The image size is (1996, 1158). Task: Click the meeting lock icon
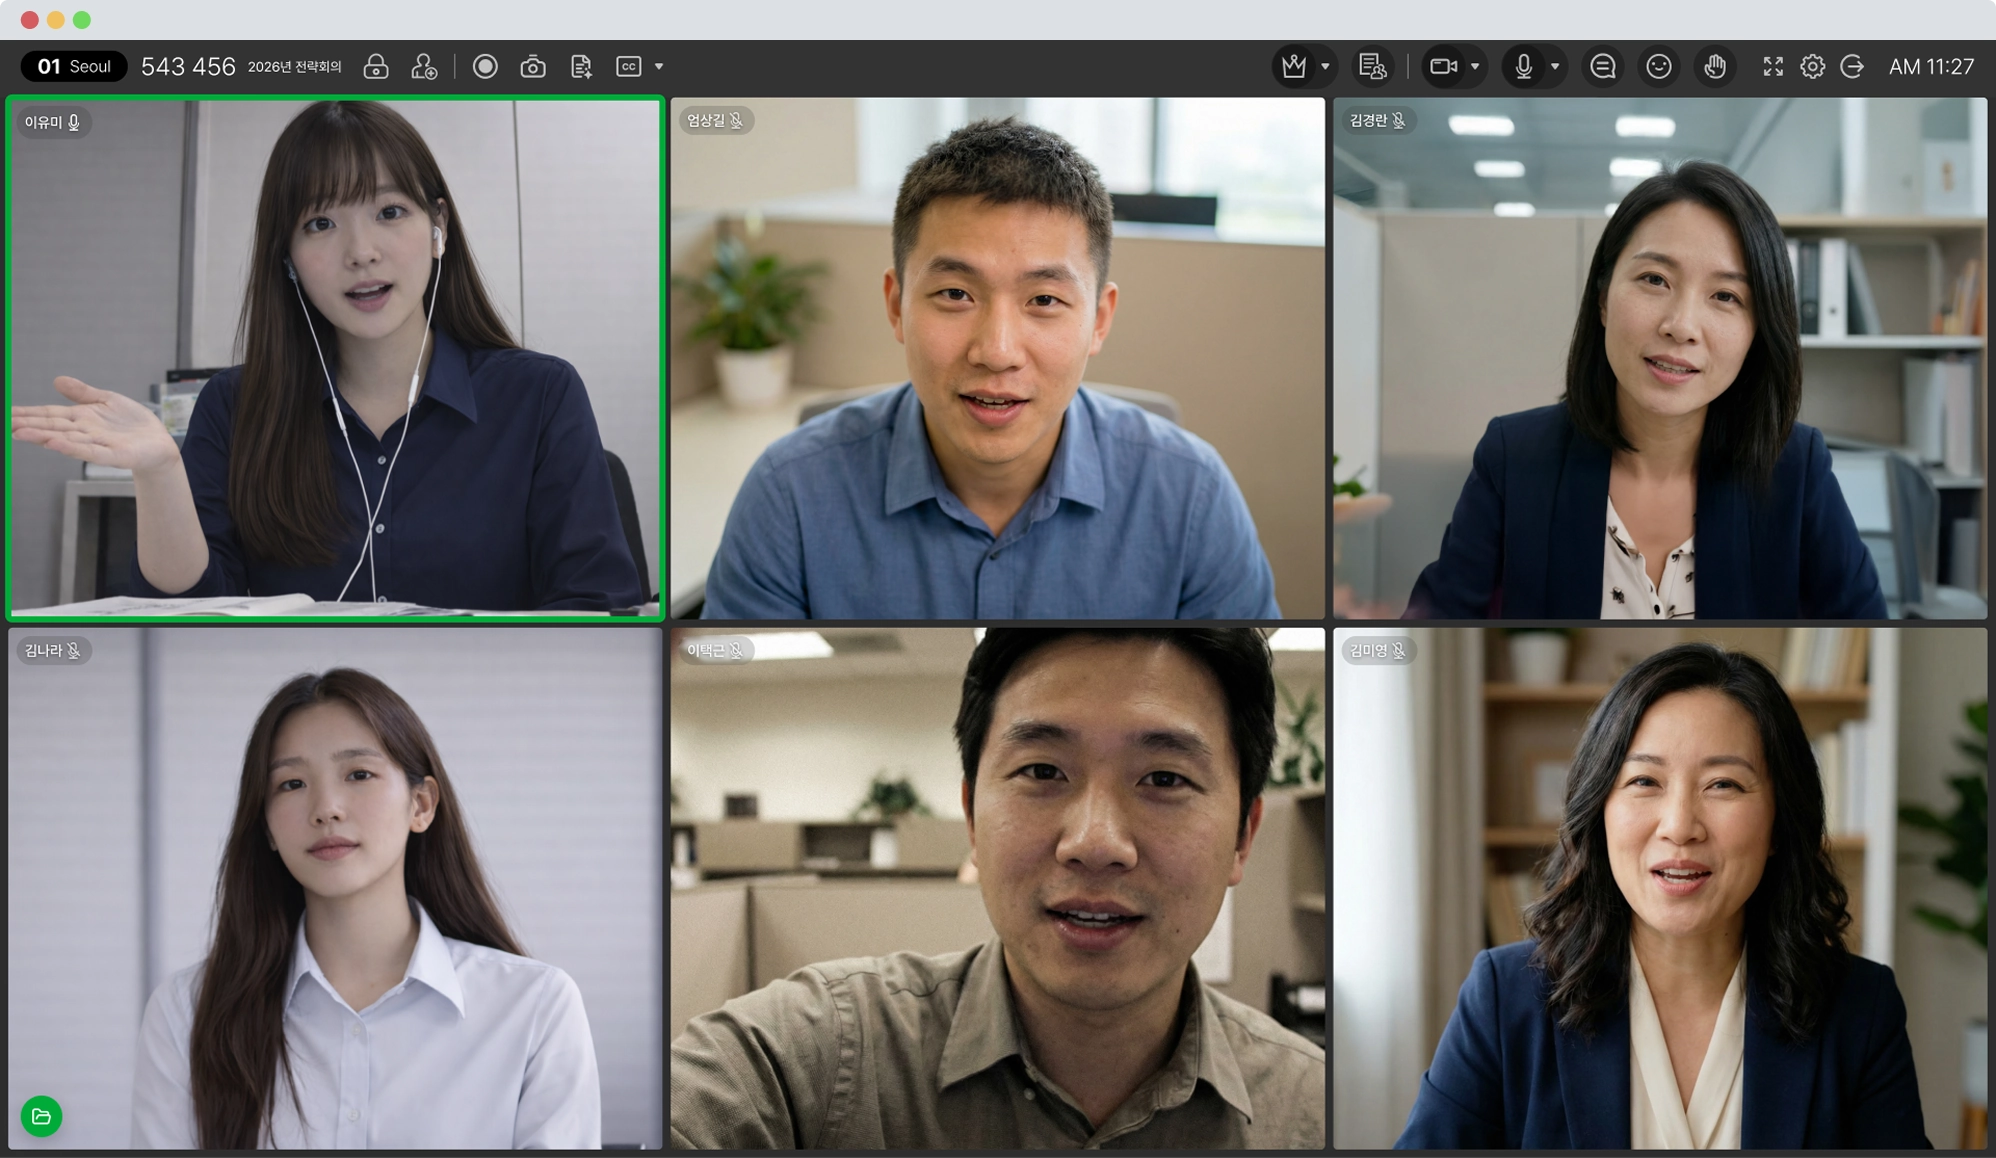[x=376, y=66]
